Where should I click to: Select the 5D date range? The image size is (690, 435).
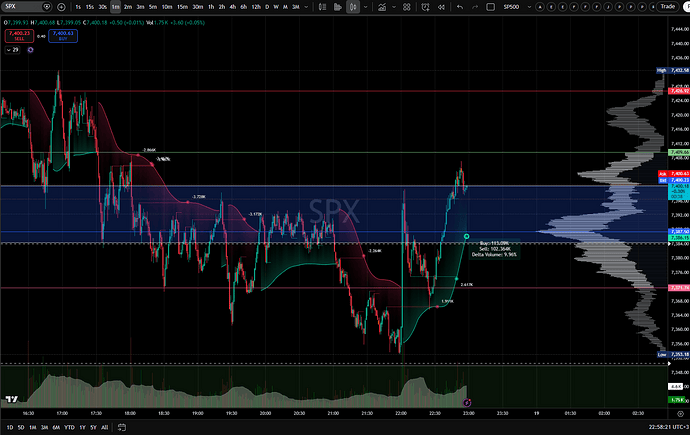[x=21, y=427]
